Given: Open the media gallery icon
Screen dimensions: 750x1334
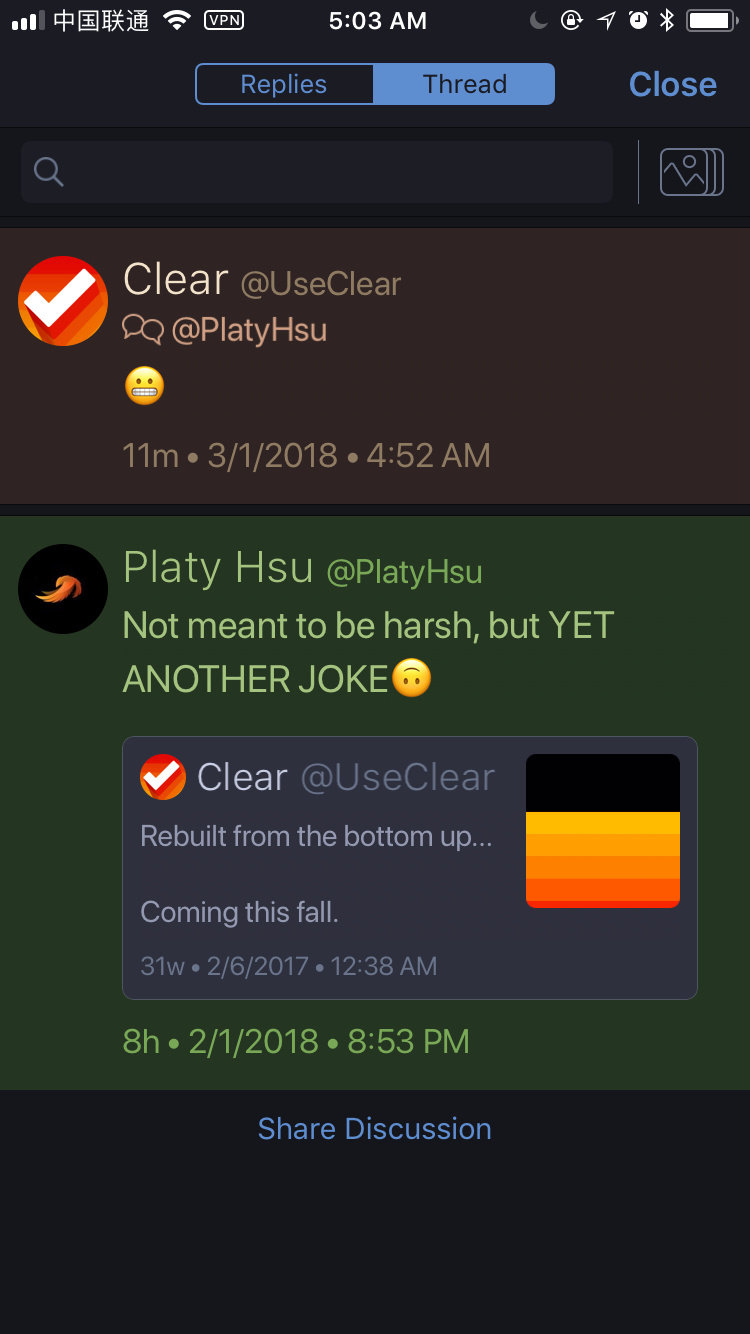Looking at the screenshot, I should coord(691,172).
